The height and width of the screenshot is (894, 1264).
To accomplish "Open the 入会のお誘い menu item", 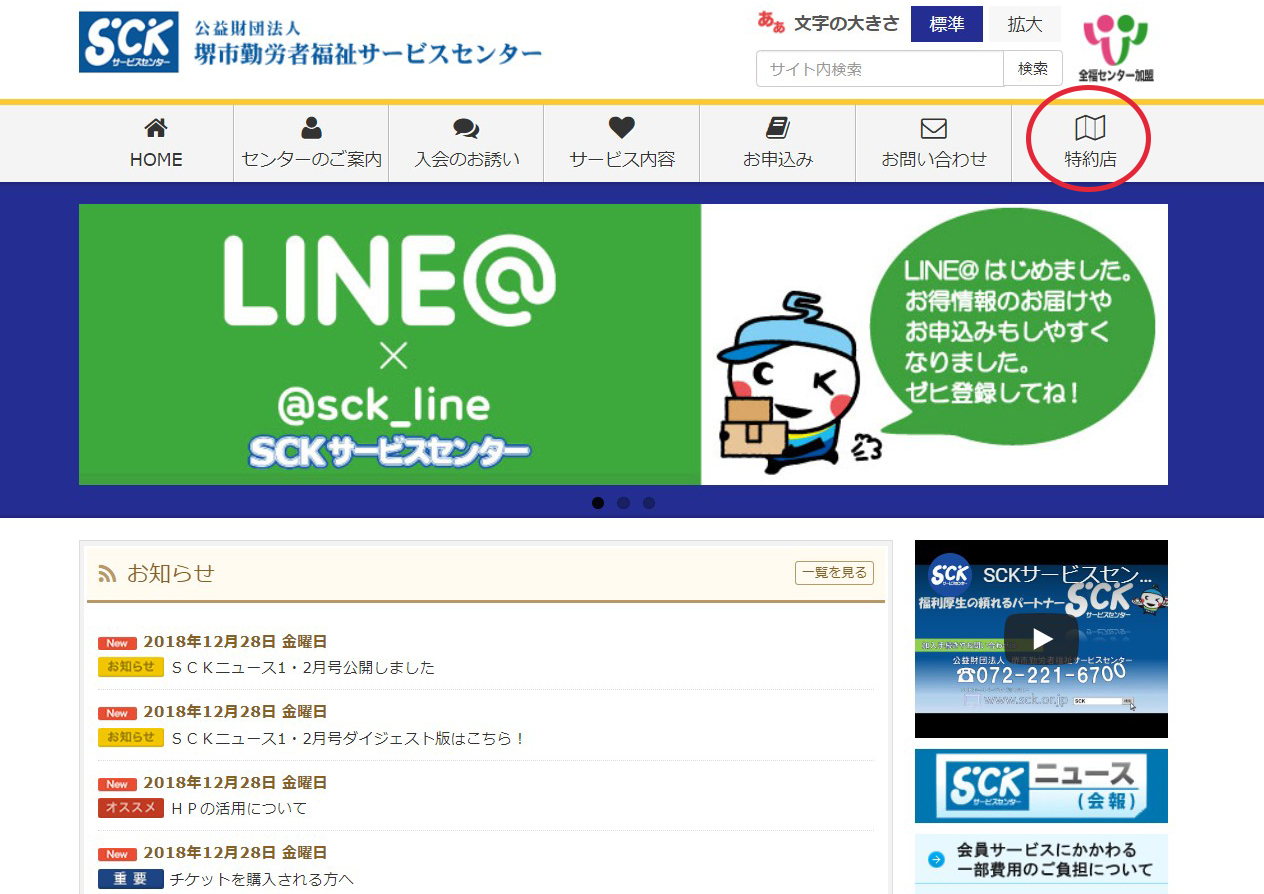I will 467,144.
